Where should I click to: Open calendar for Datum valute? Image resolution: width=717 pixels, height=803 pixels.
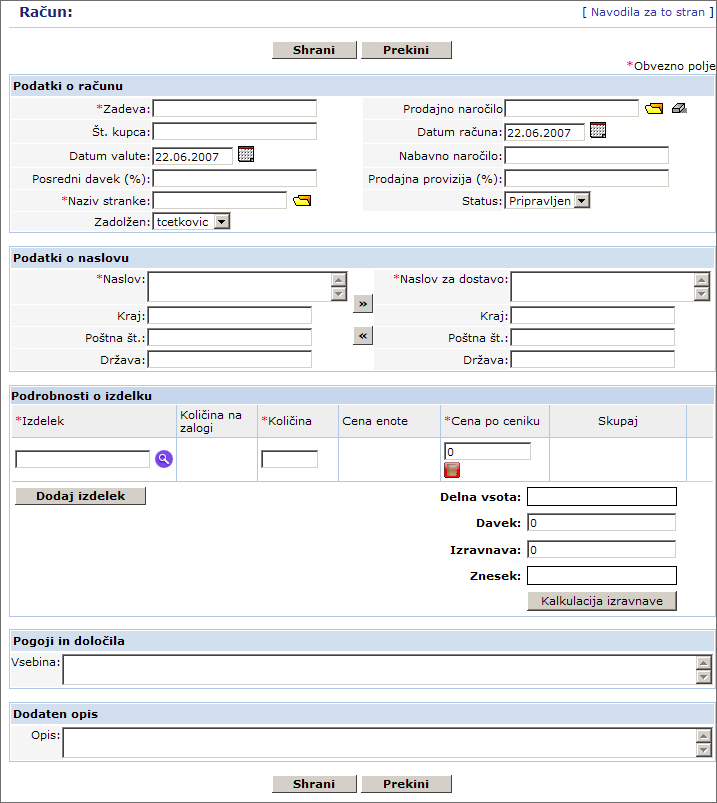pos(246,154)
